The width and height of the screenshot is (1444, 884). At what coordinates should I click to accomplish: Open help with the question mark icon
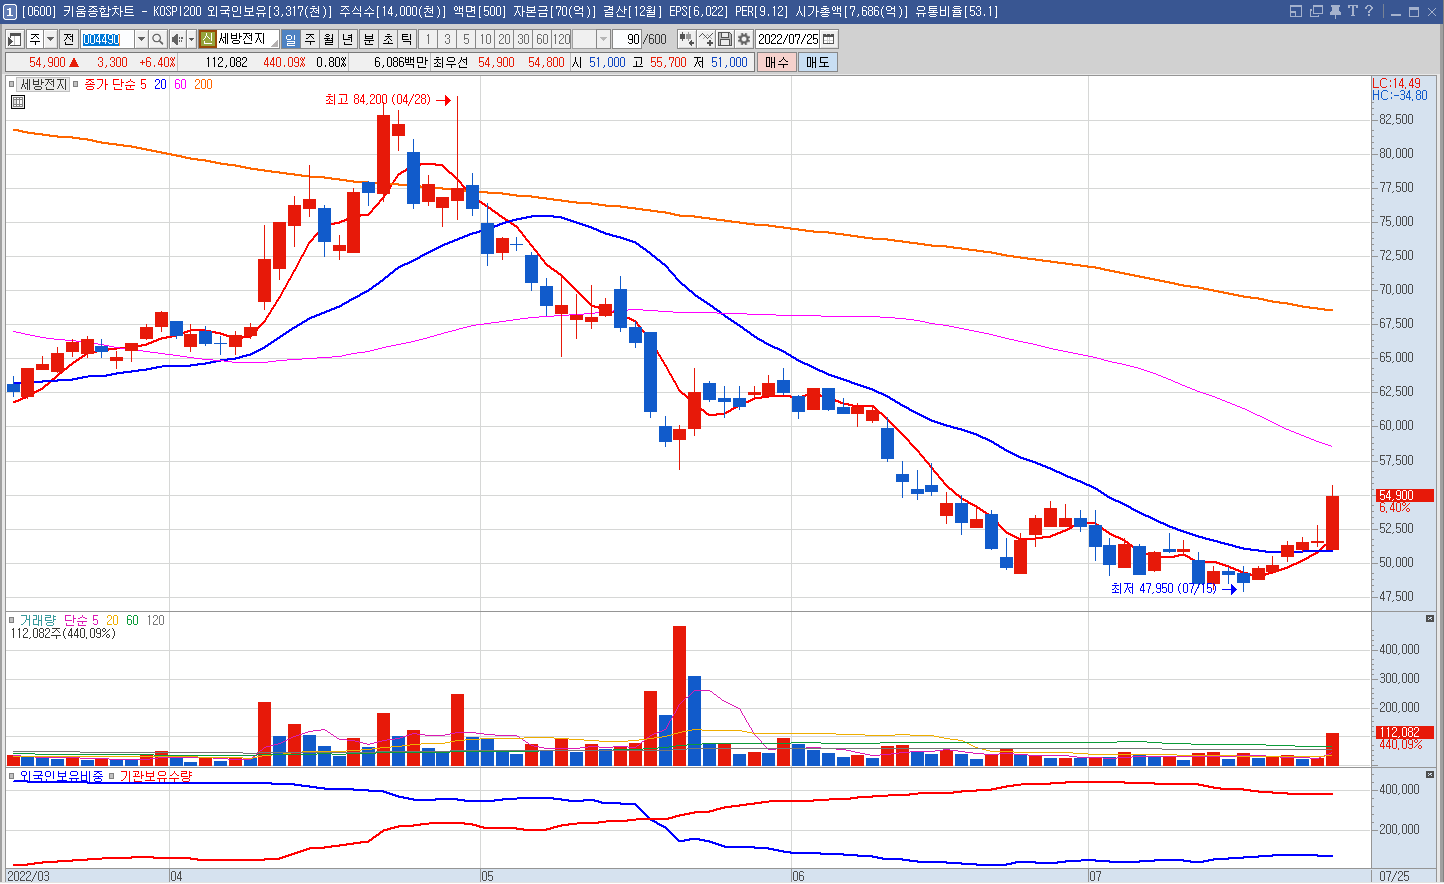(x=1369, y=11)
